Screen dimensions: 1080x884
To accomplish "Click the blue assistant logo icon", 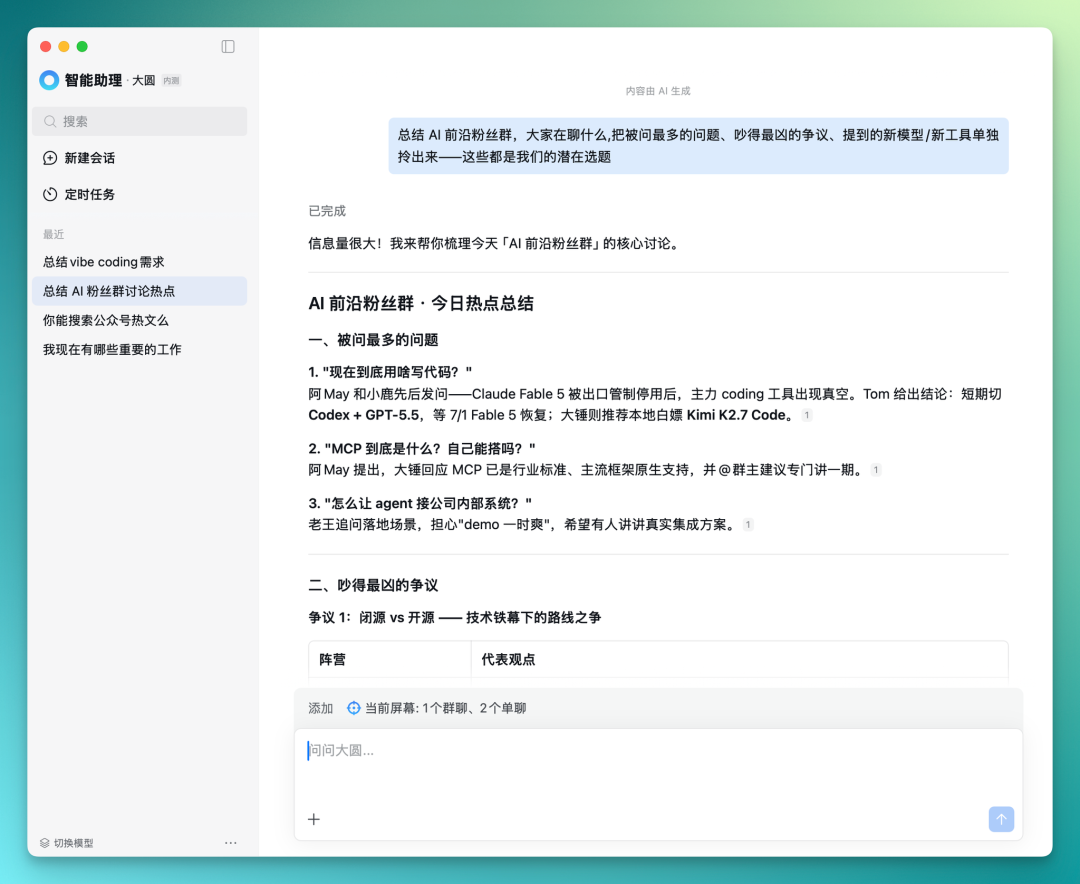I will (x=49, y=80).
